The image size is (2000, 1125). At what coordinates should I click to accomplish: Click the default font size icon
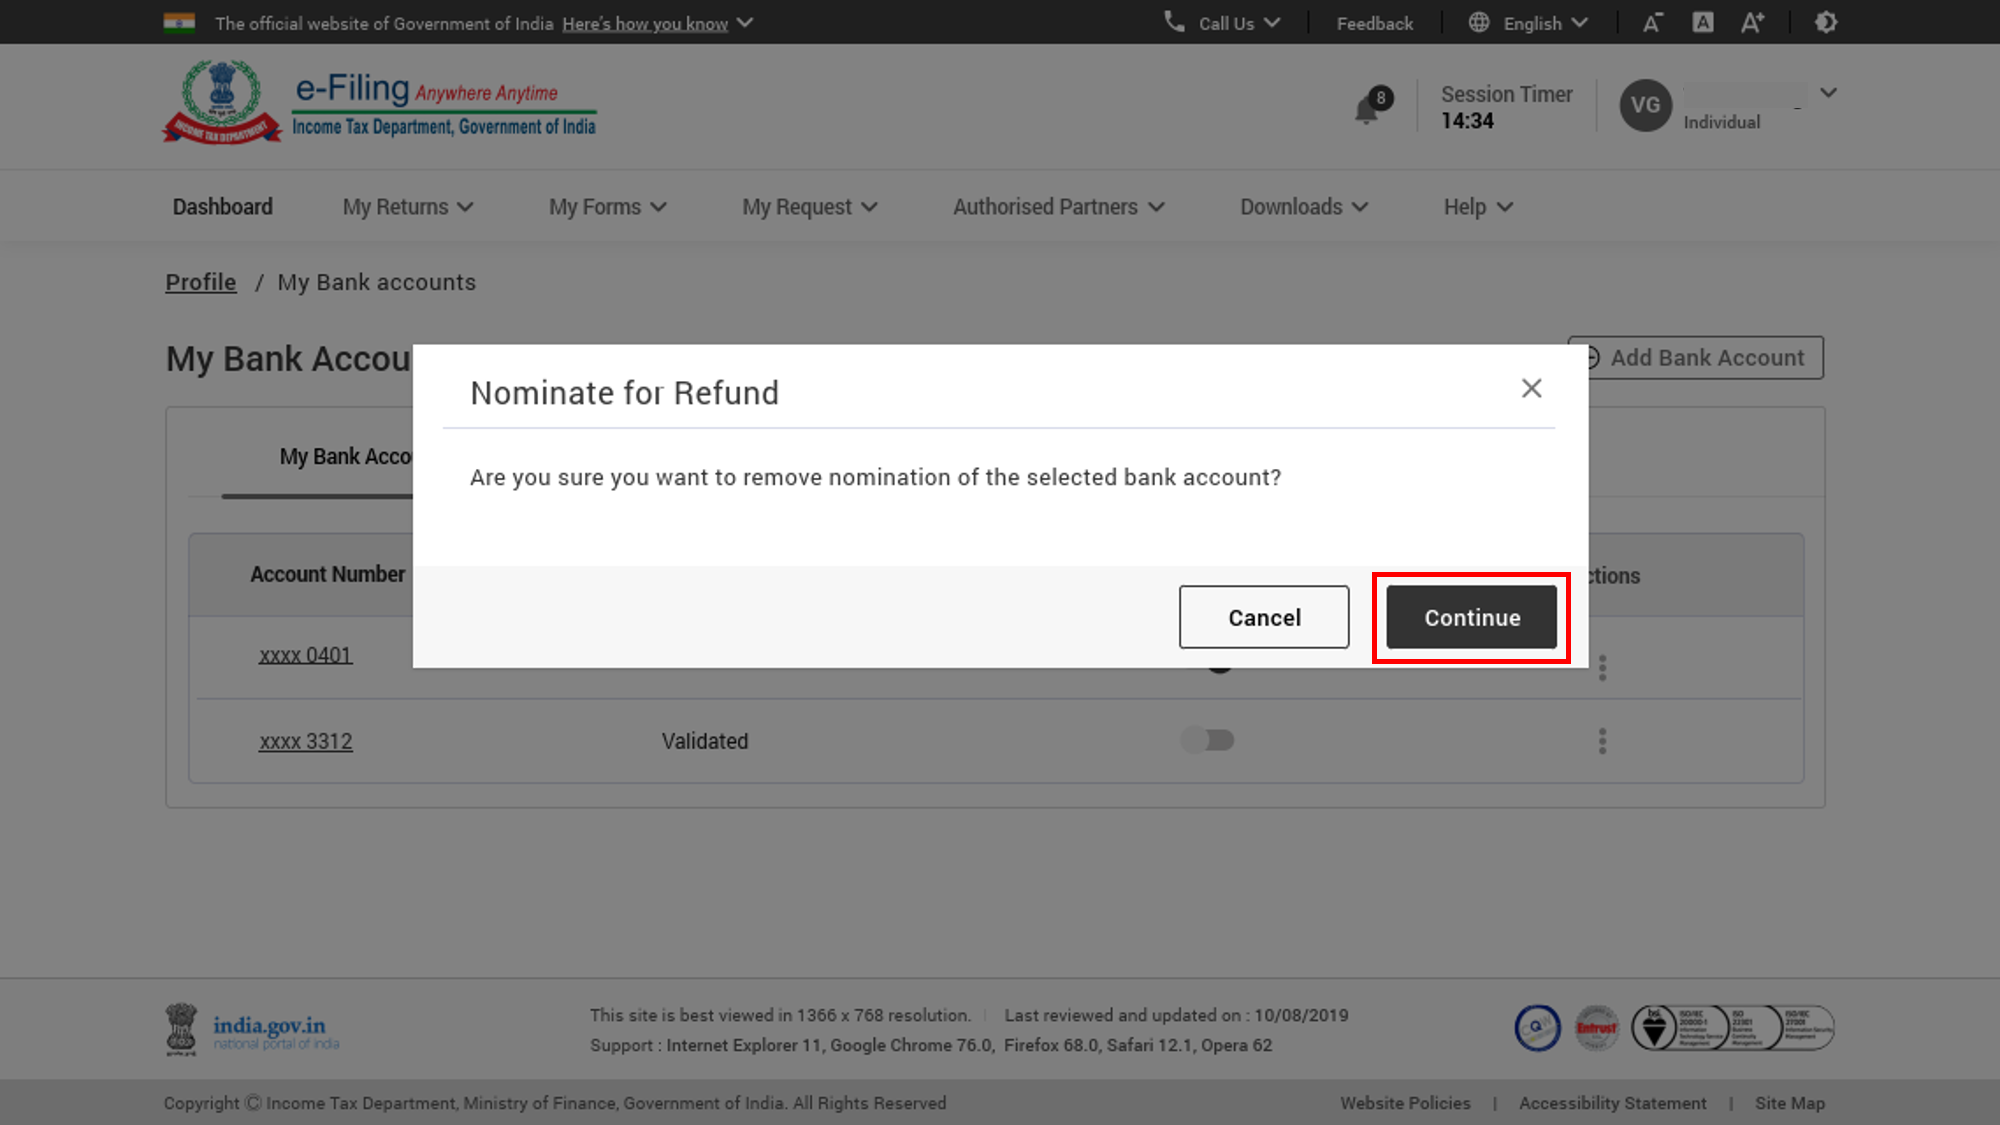(1702, 23)
